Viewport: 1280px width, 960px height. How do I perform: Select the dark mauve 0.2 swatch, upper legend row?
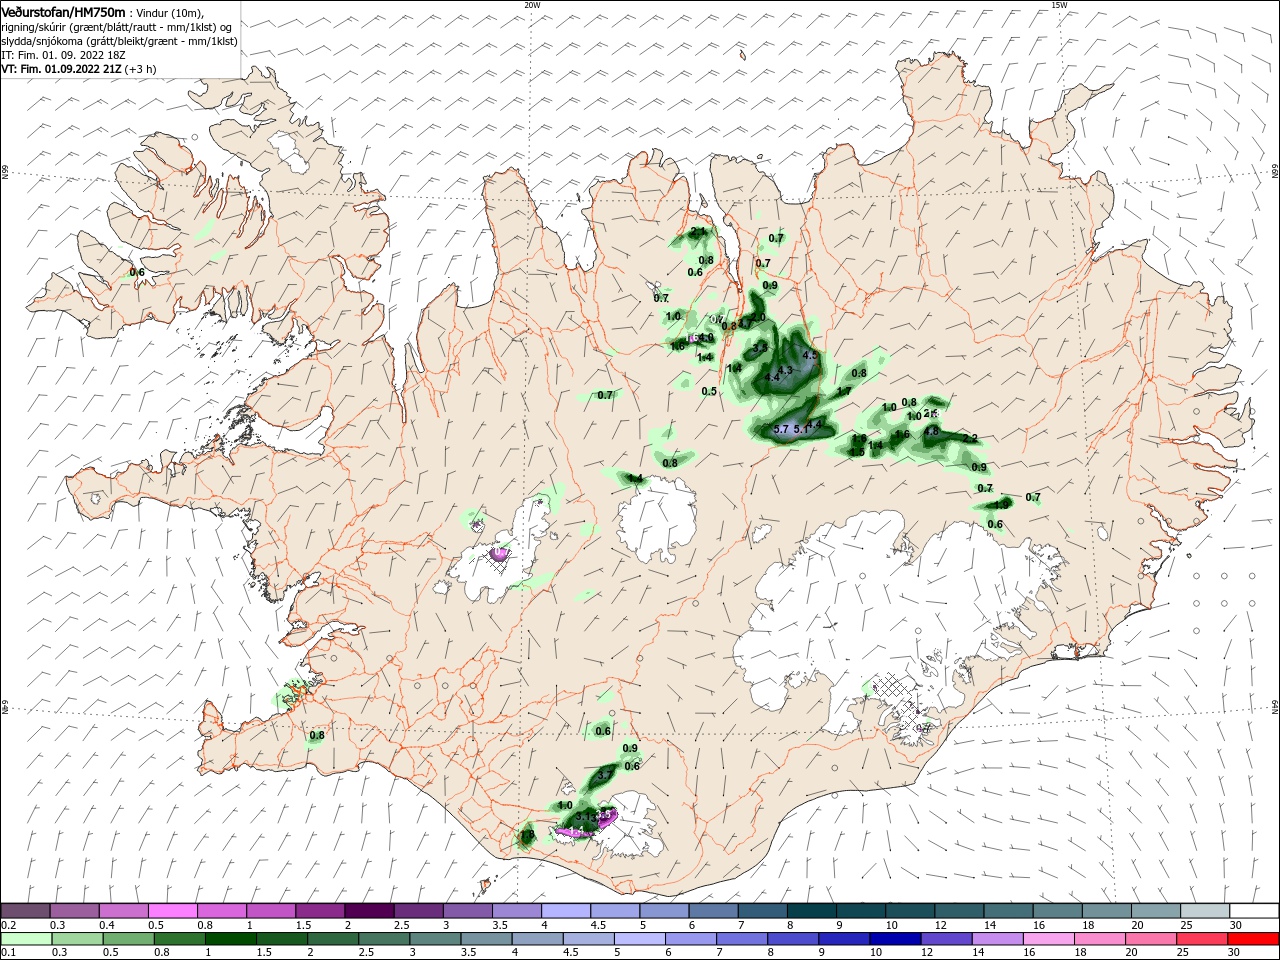pyautogui.click(x=25, y=911)
